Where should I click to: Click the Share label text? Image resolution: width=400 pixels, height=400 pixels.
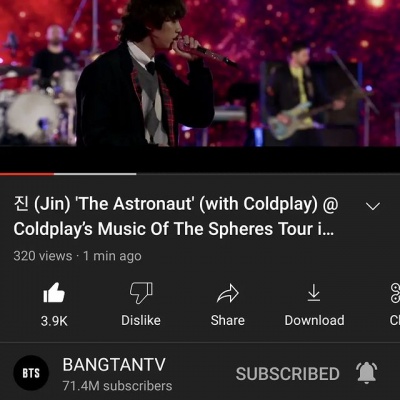click(x=228, y=320)
